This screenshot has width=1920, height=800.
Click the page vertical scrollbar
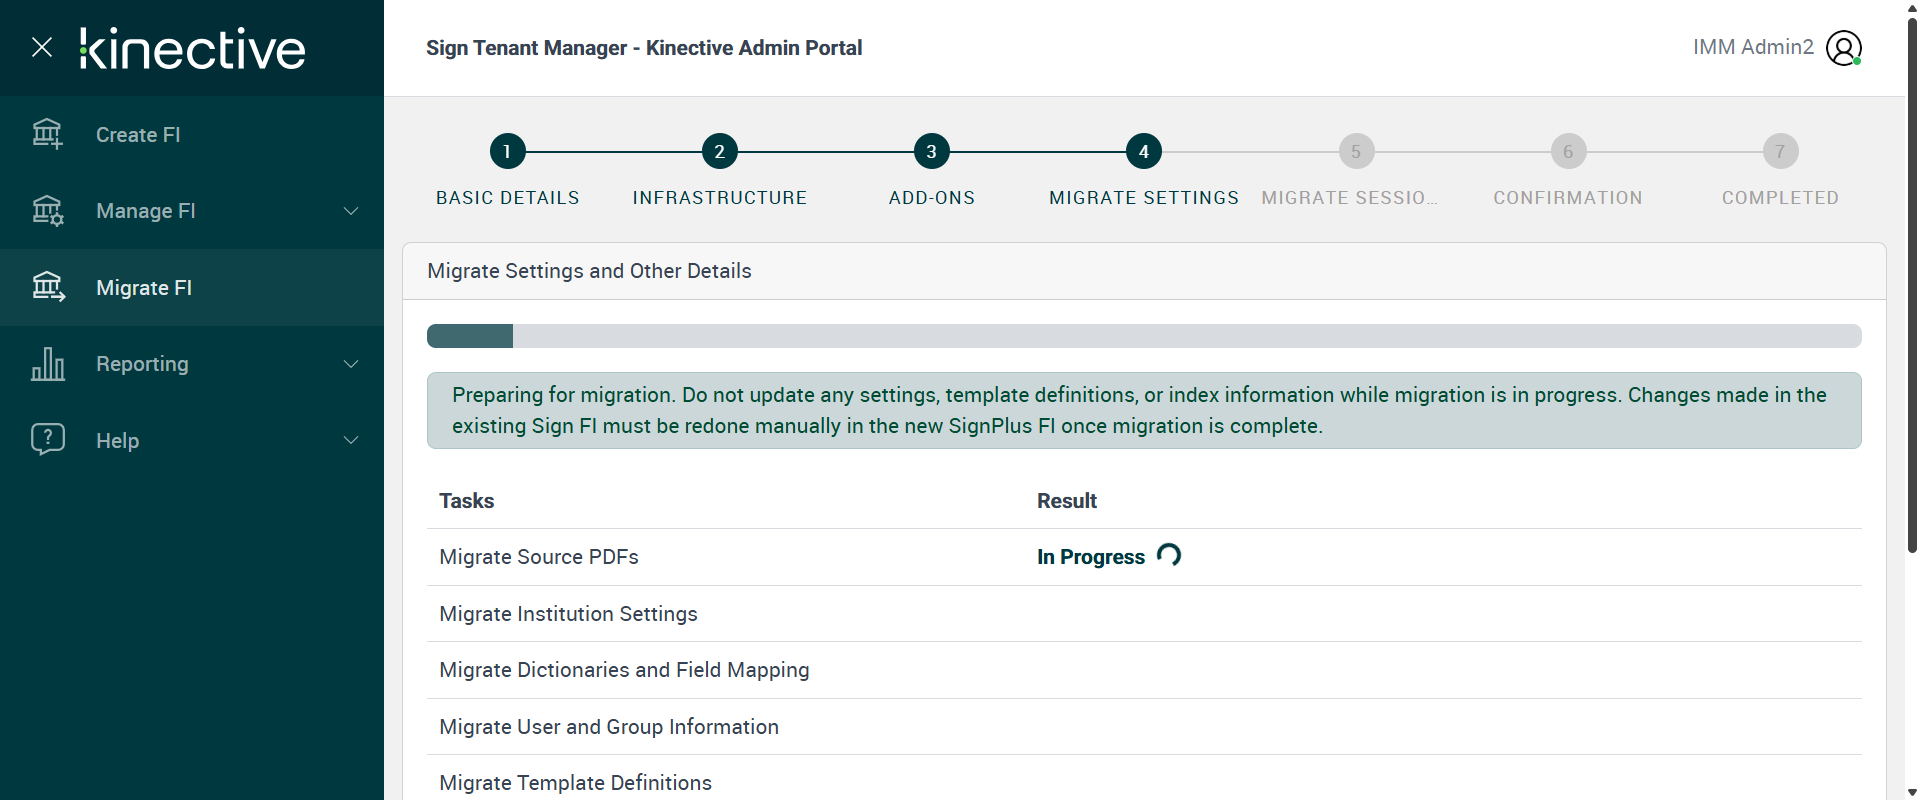point(1912,300)
